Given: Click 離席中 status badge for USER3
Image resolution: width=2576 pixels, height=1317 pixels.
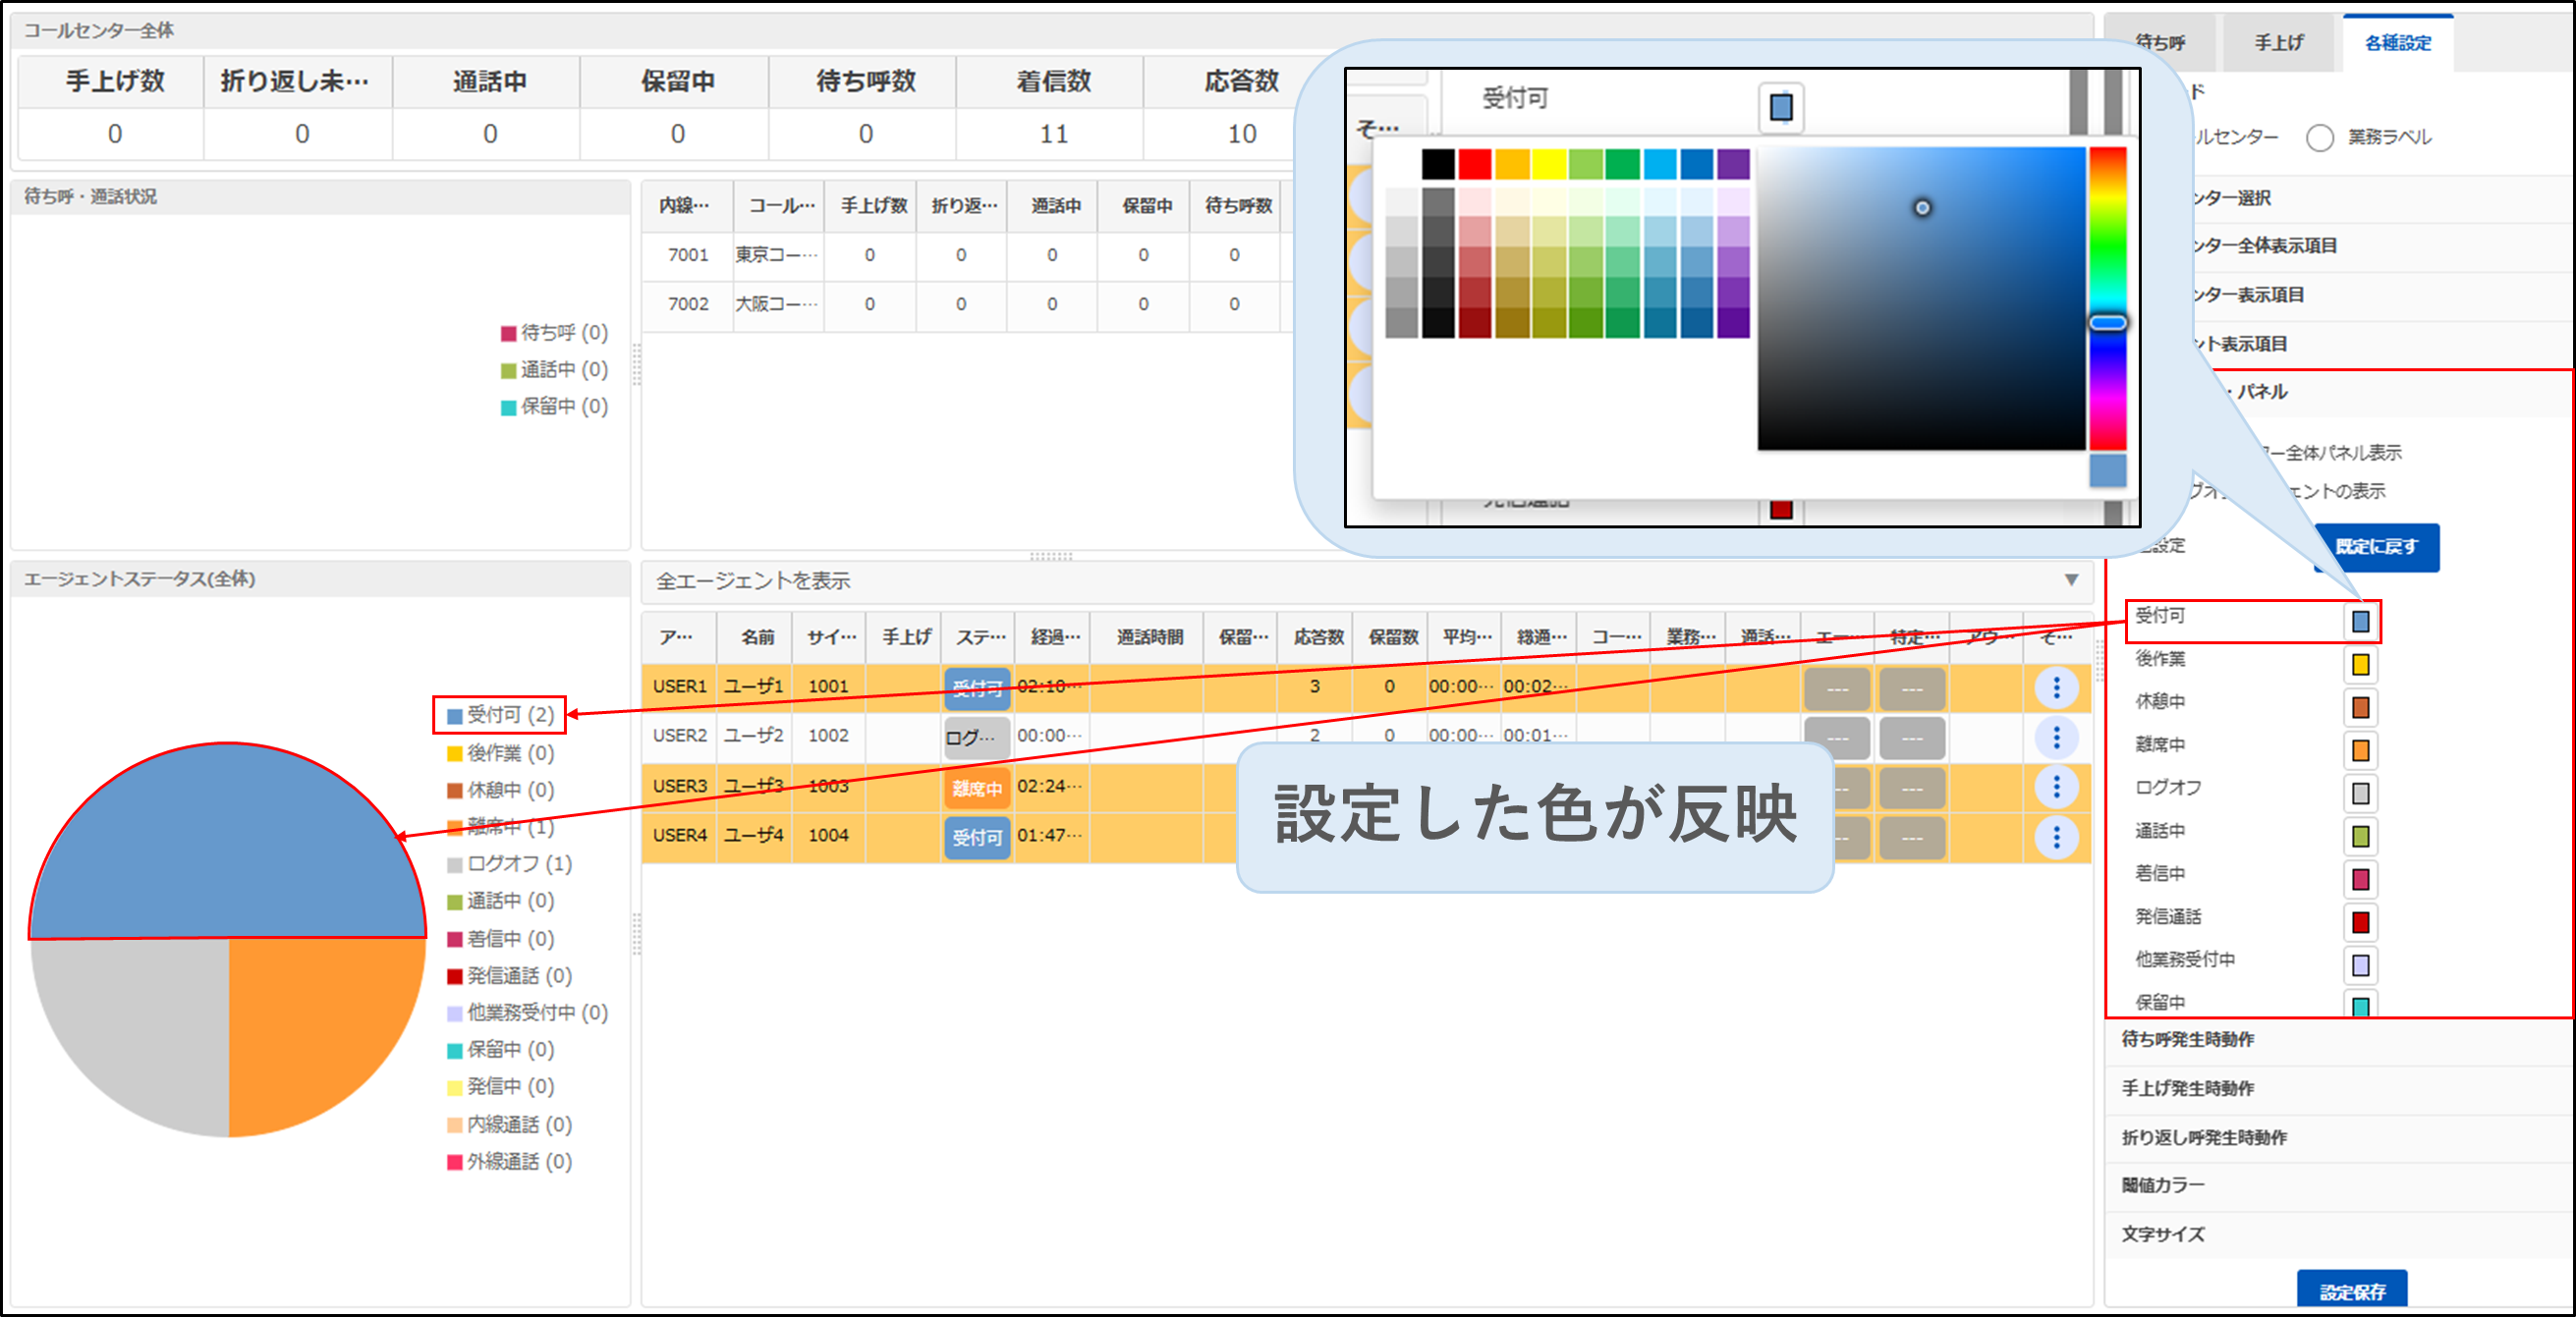Looking at the screenshot, I should (976, 788).
